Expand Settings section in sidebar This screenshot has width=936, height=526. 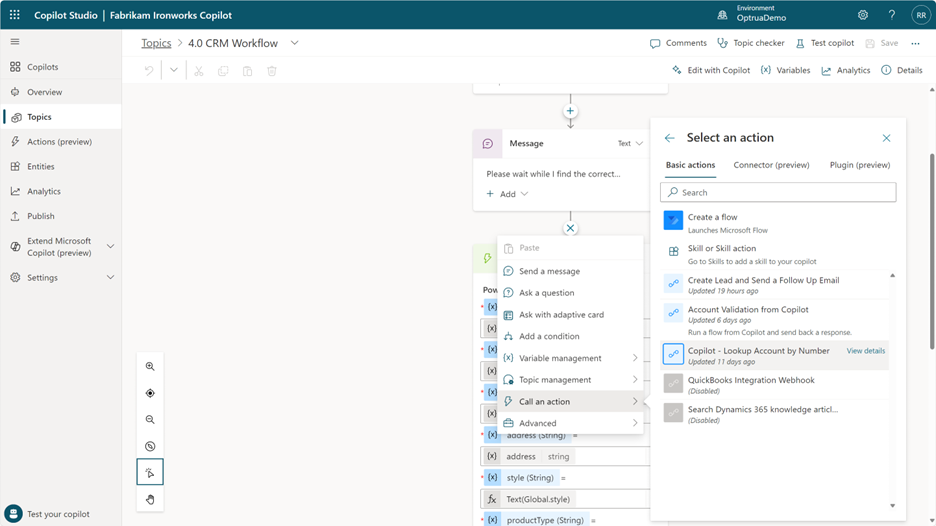pos(110,278)
